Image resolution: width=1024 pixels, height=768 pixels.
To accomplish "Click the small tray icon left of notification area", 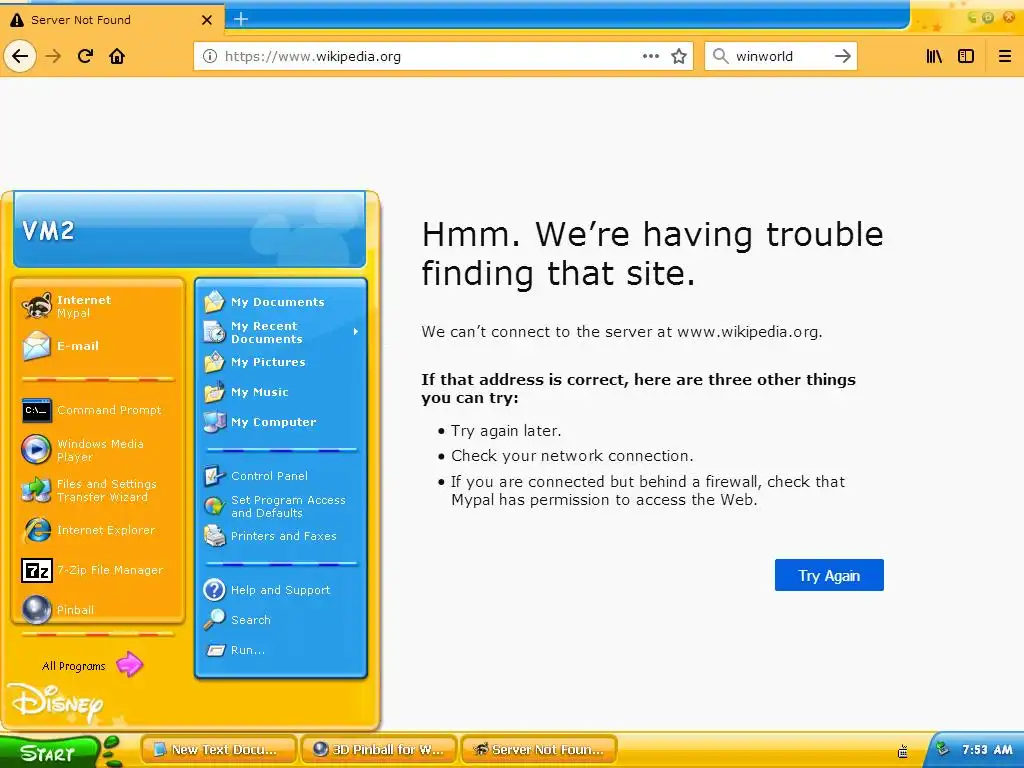I will (x=903, y=751).
